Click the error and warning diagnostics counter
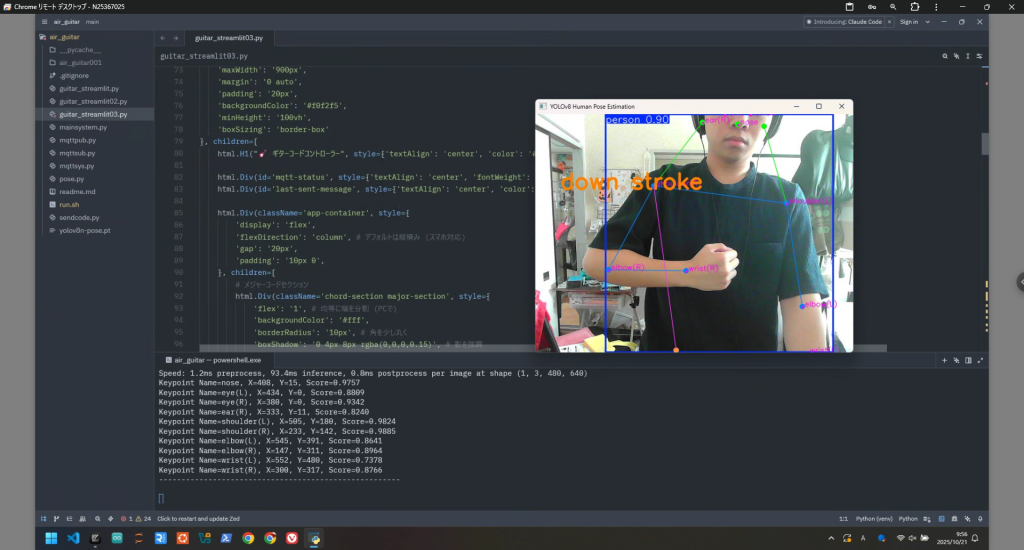Screen dimensions: 1024x550 click(130, 519)
